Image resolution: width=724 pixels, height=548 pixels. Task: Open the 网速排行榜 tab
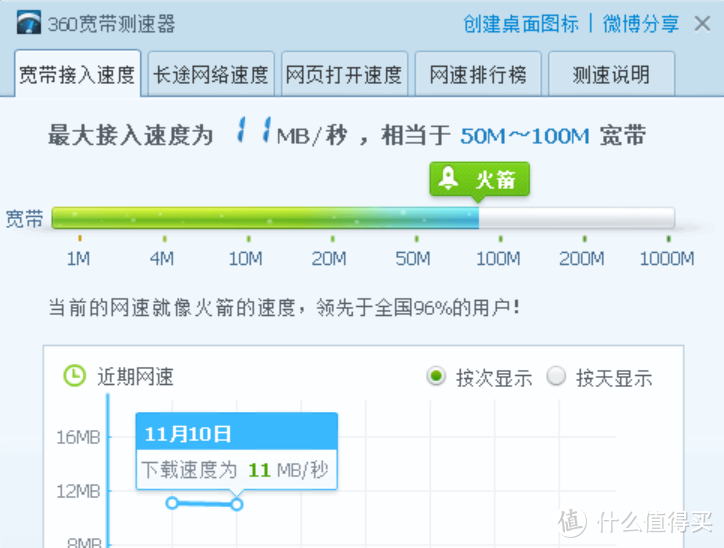coord(477,75)
